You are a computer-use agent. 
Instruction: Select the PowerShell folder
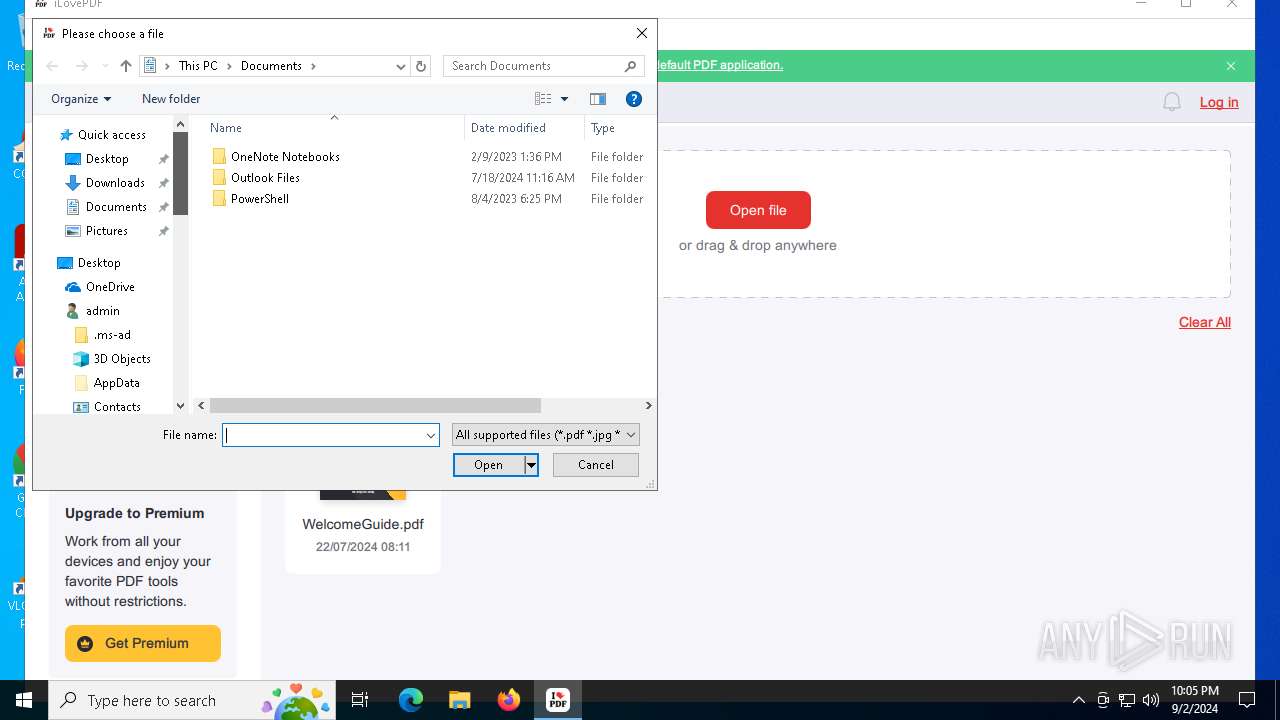260,199
